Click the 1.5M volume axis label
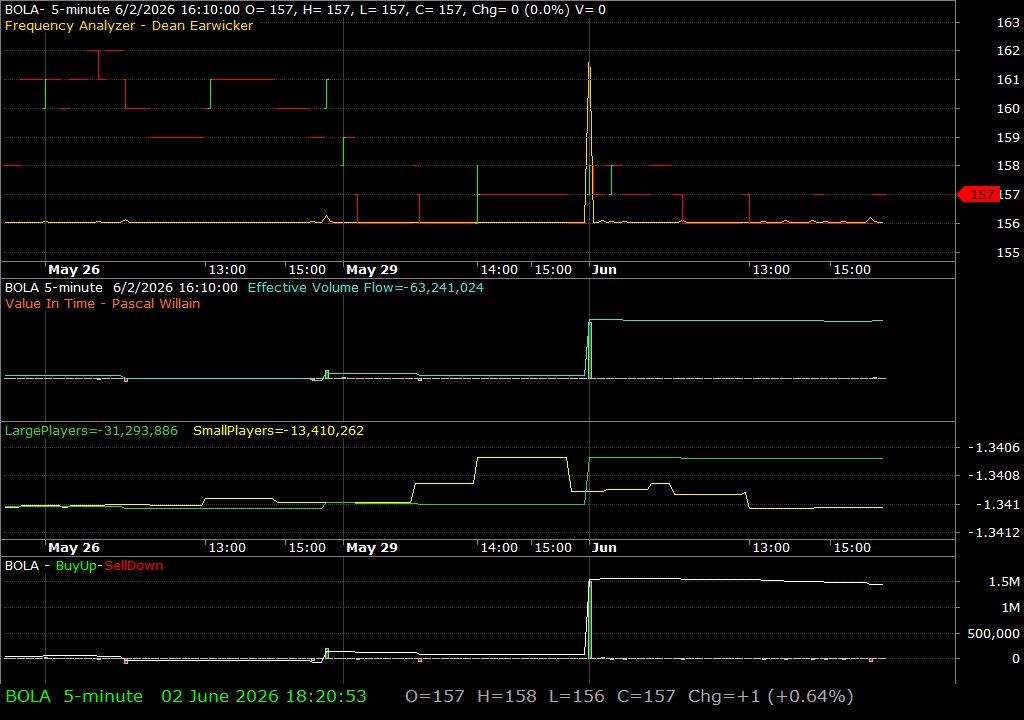 pos(1004,581)
